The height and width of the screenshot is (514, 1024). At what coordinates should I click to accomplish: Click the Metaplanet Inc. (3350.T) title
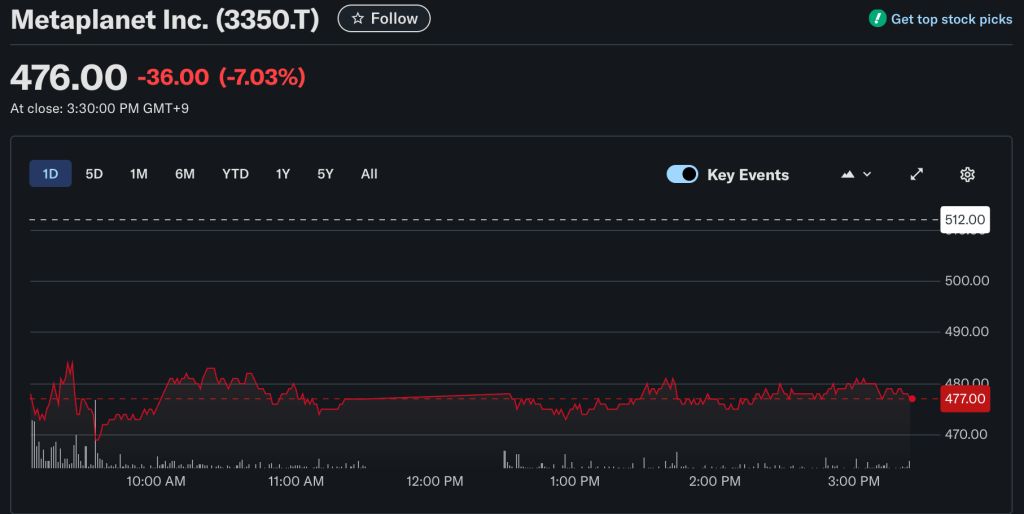pos(165,20)
